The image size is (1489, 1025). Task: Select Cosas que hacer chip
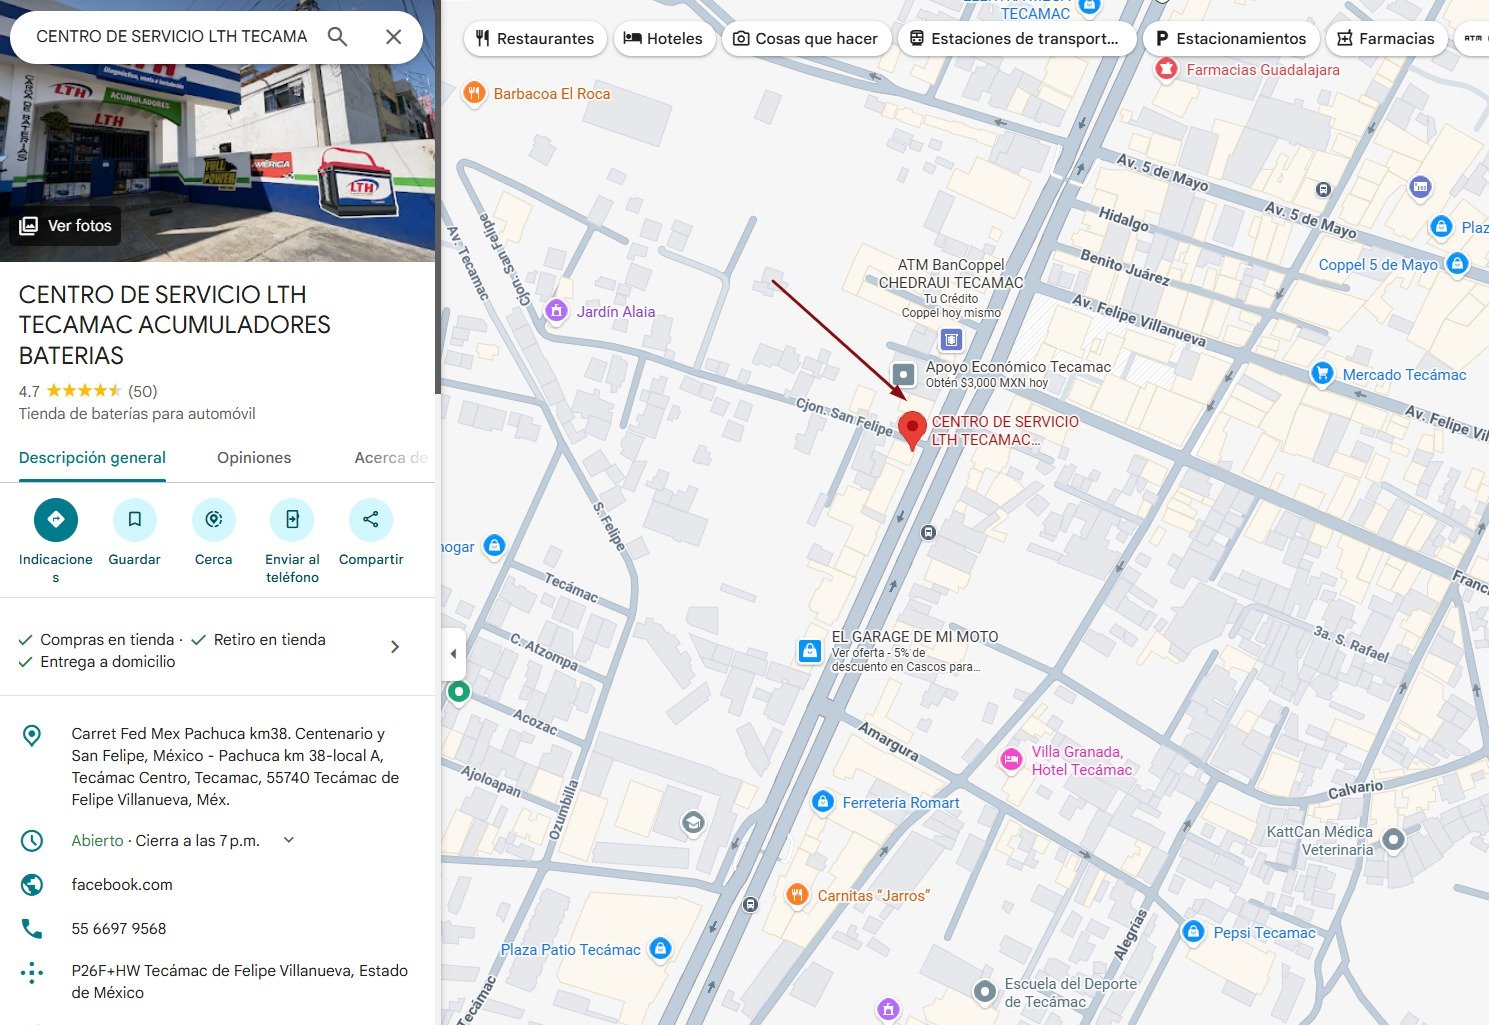pos(805,38)
